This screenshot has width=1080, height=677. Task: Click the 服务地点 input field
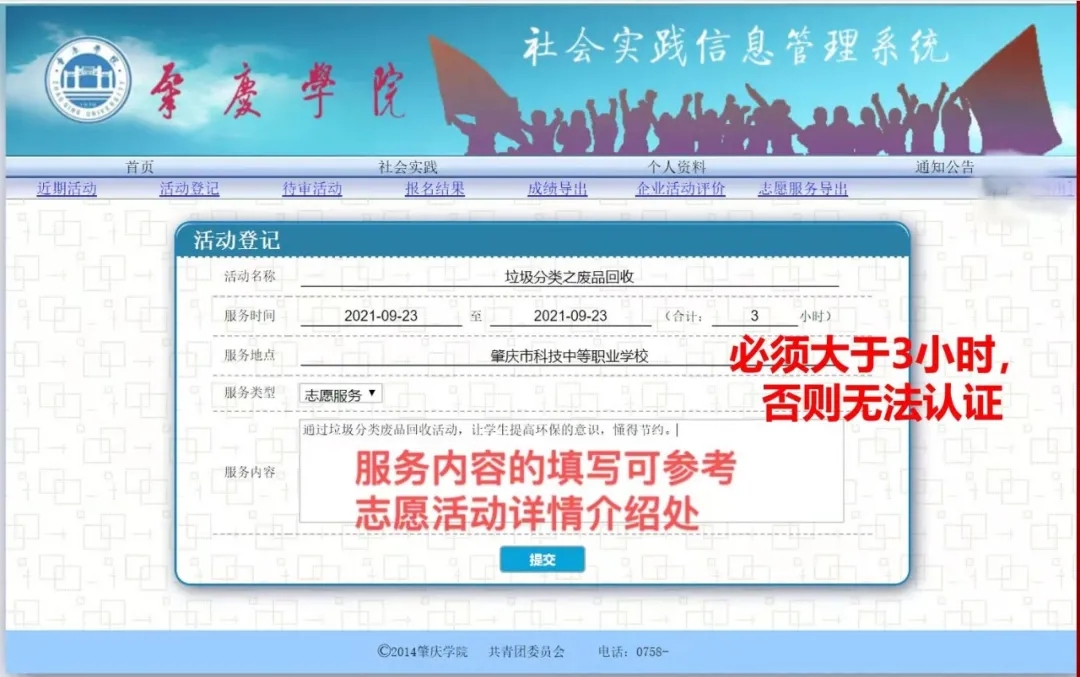569,356
